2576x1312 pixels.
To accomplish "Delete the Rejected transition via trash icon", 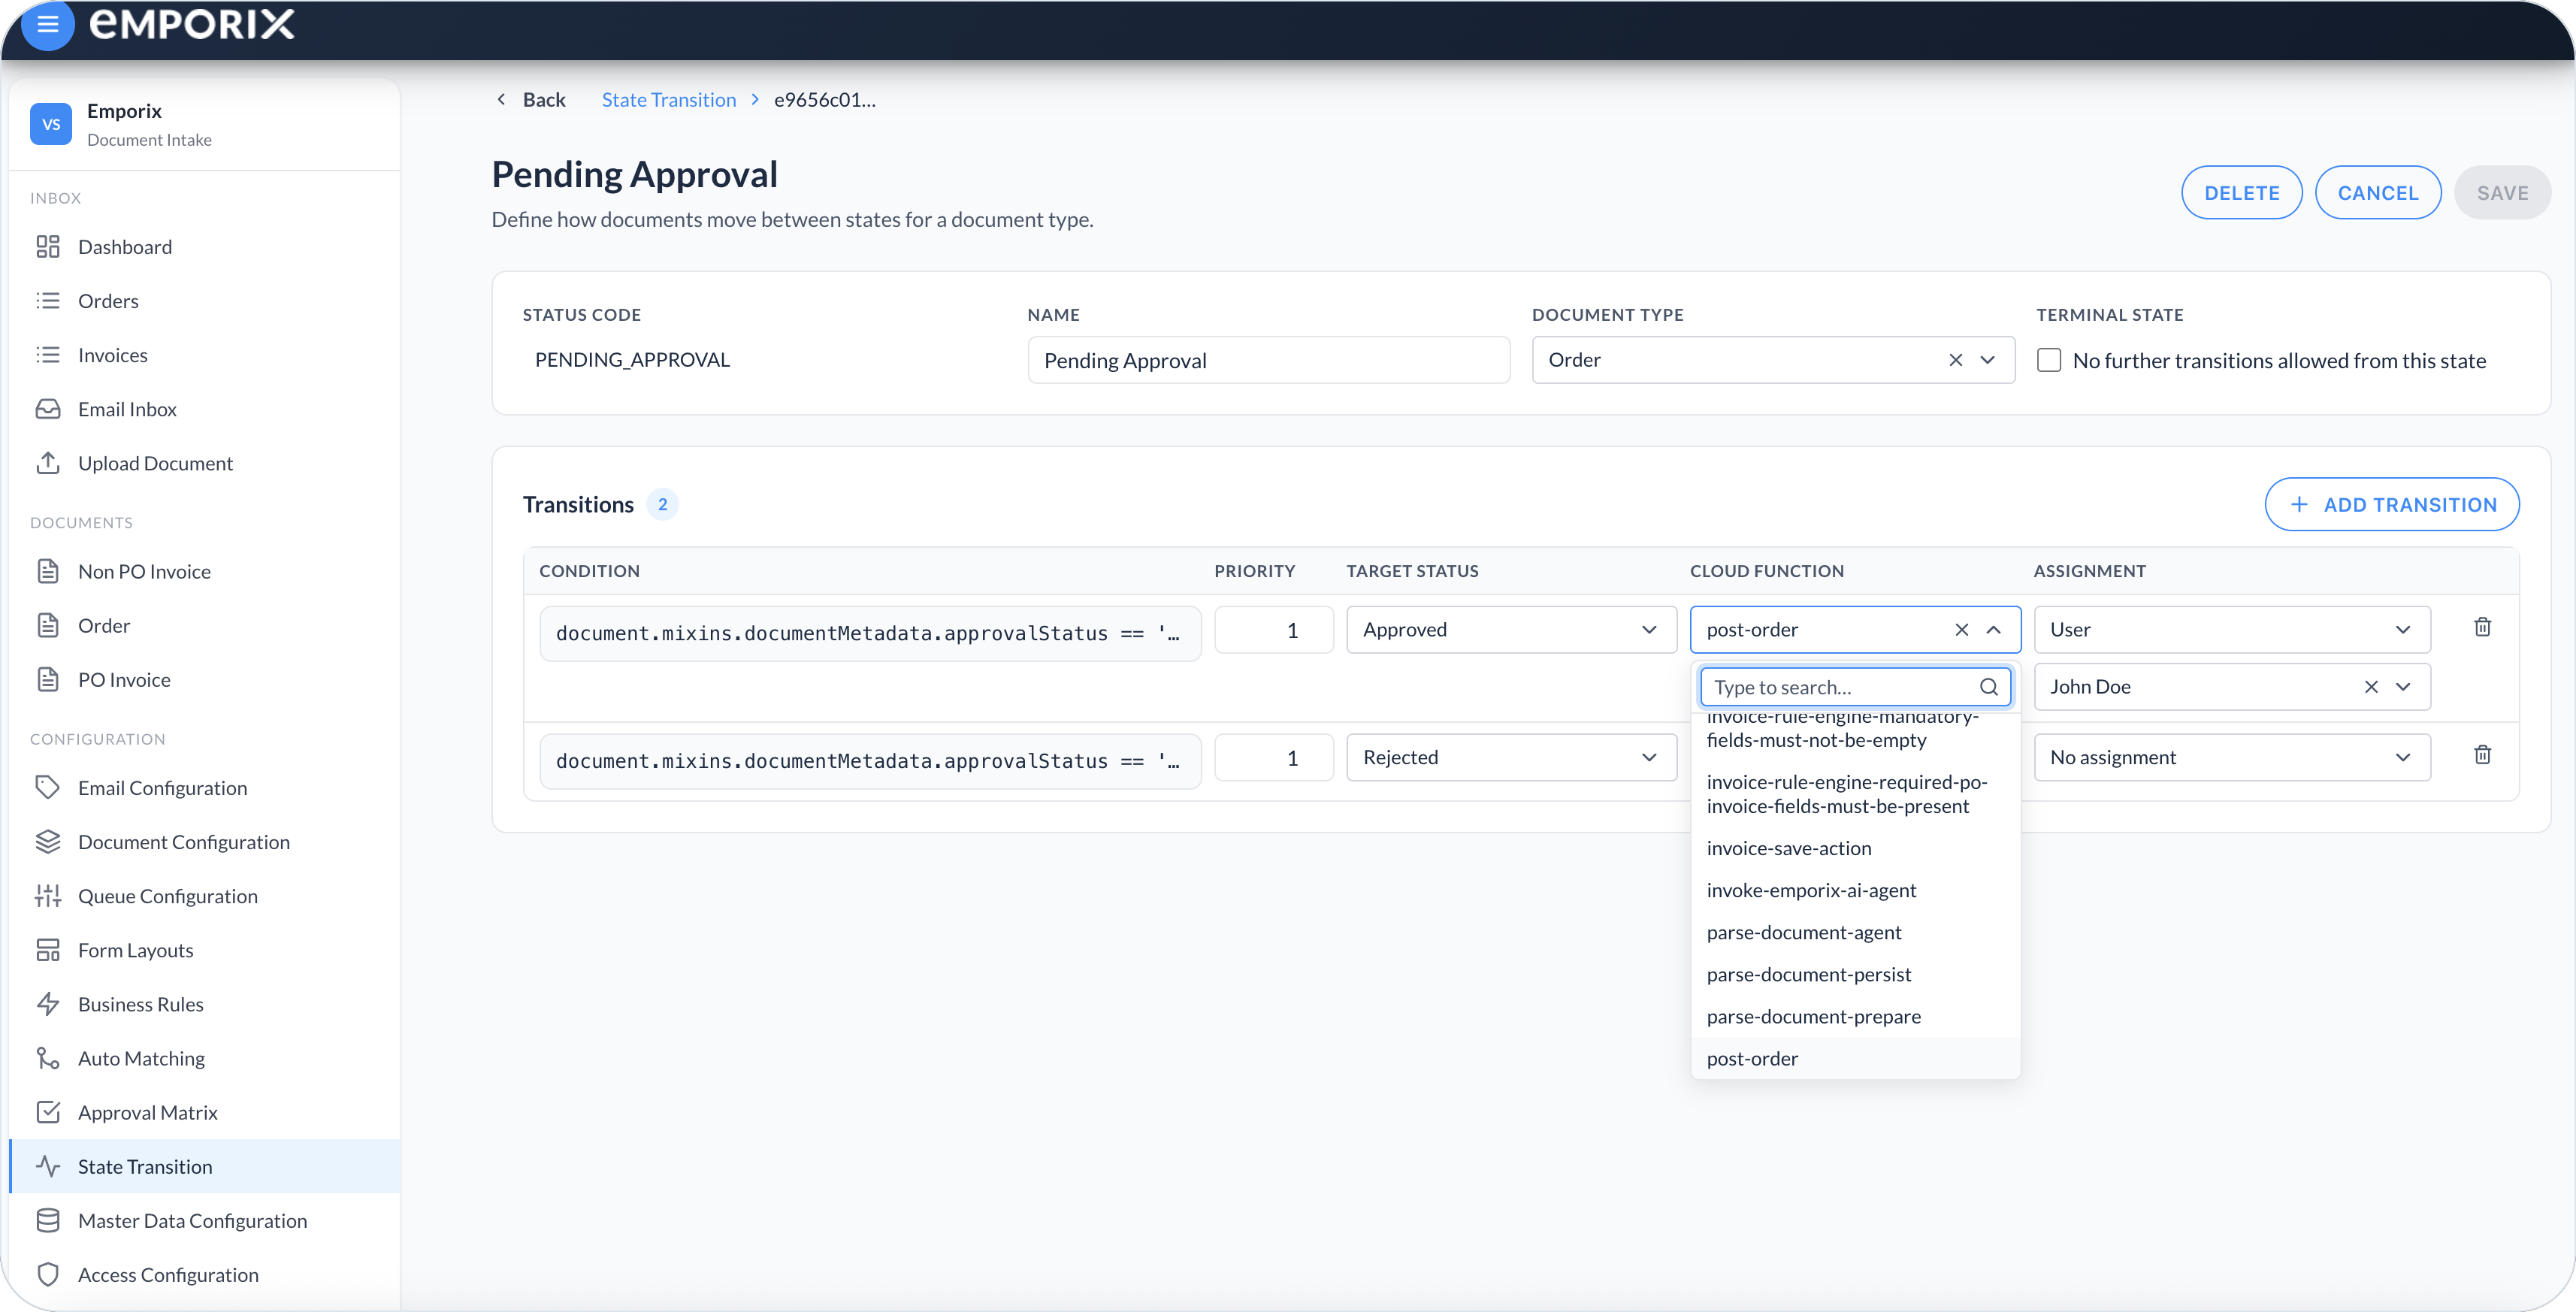I will pyautogui.click(x=2482, y=755).
